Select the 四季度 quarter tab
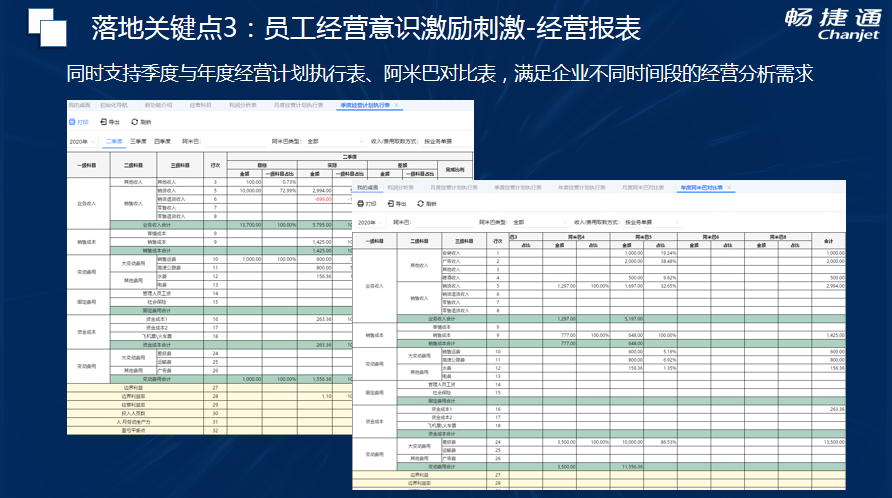This screenshot has width=892, height=498. tap(163, 141)
